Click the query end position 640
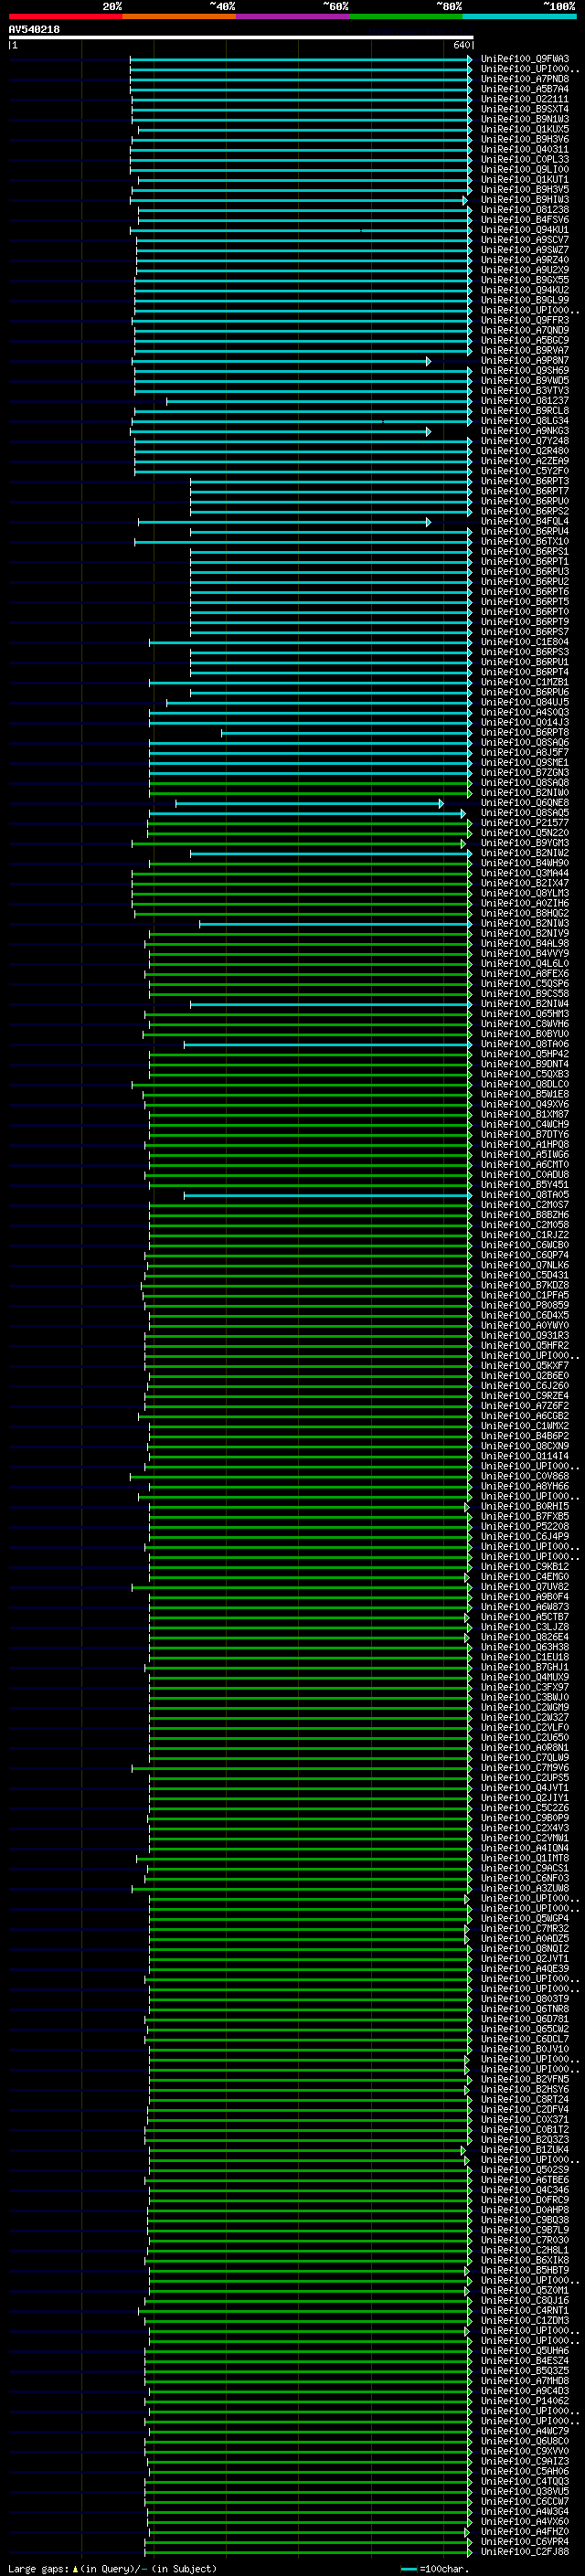The width and height of the screenshot is (585, 2576). click(461, 45)
